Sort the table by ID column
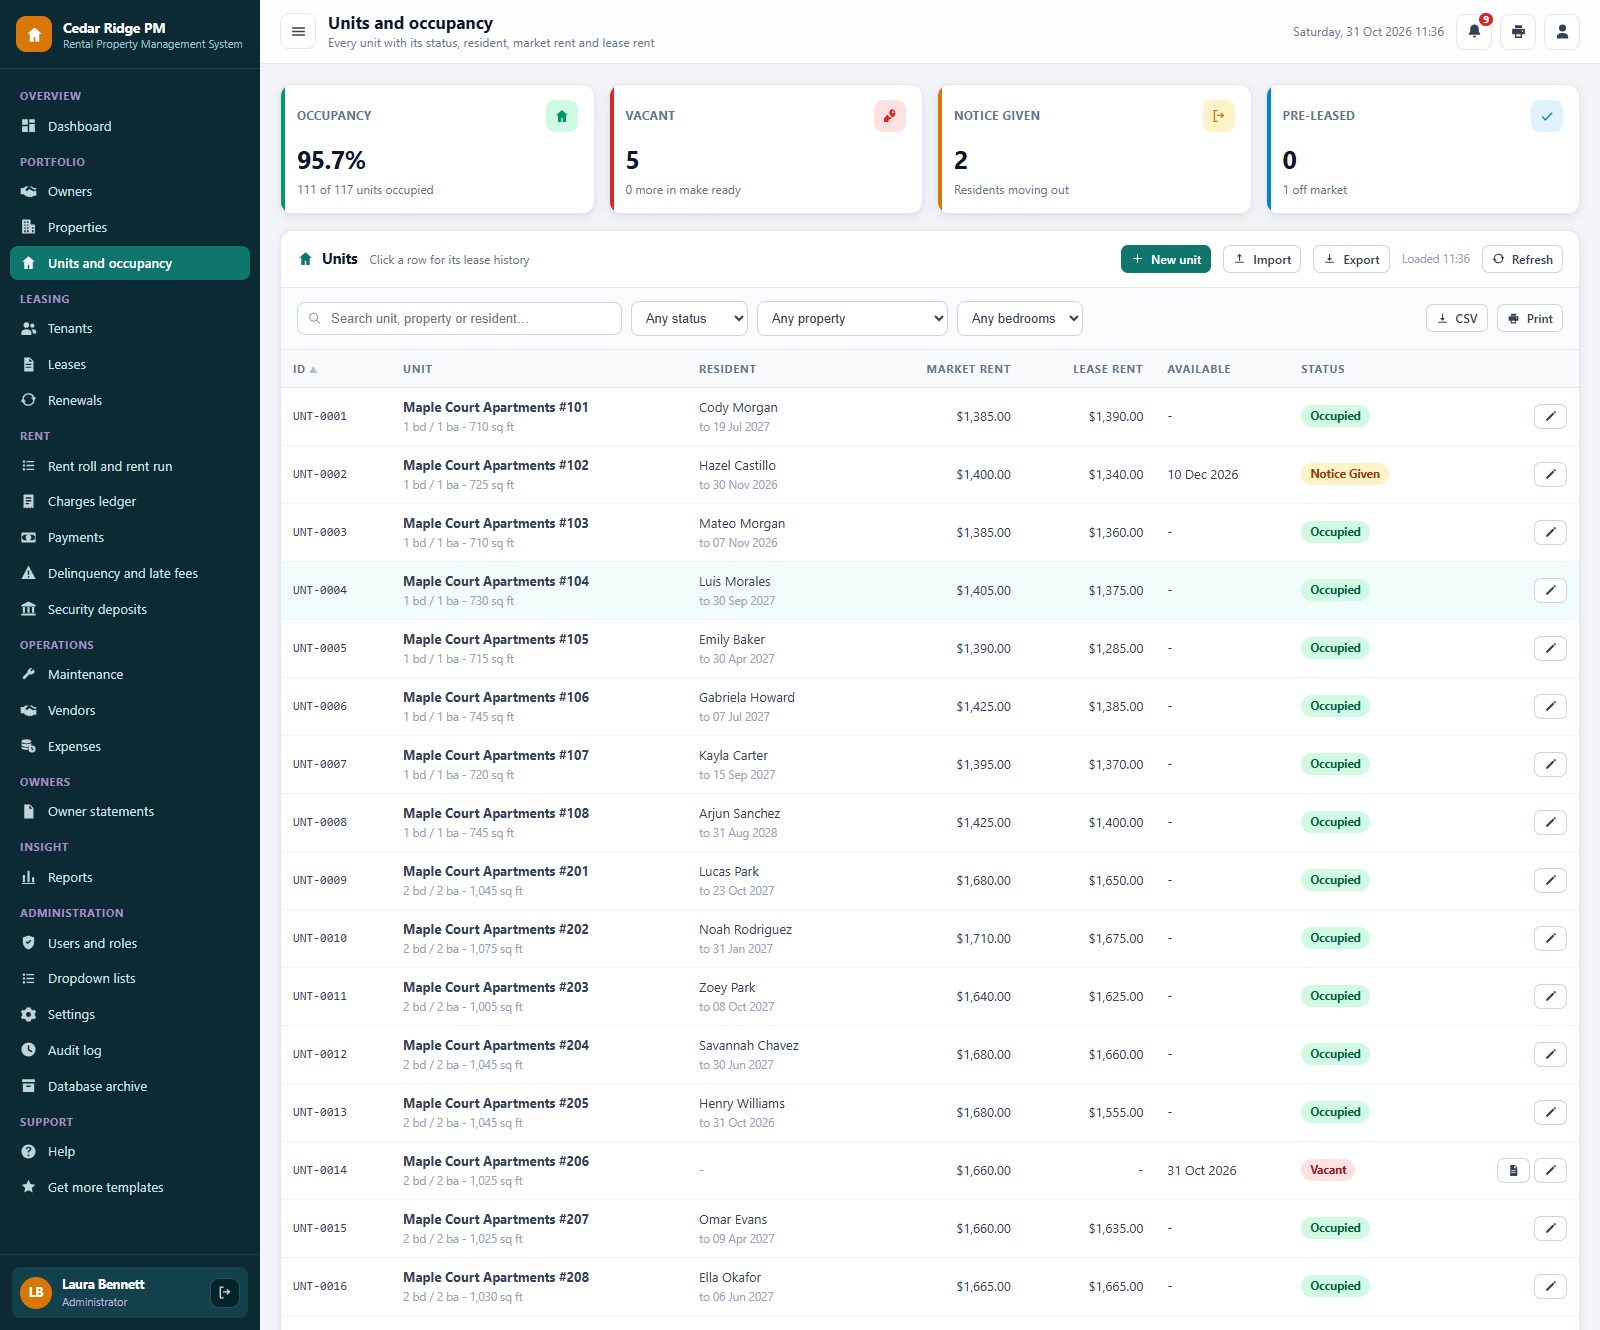Screen dimensions: 1600x1330 [x=305, y=369]
